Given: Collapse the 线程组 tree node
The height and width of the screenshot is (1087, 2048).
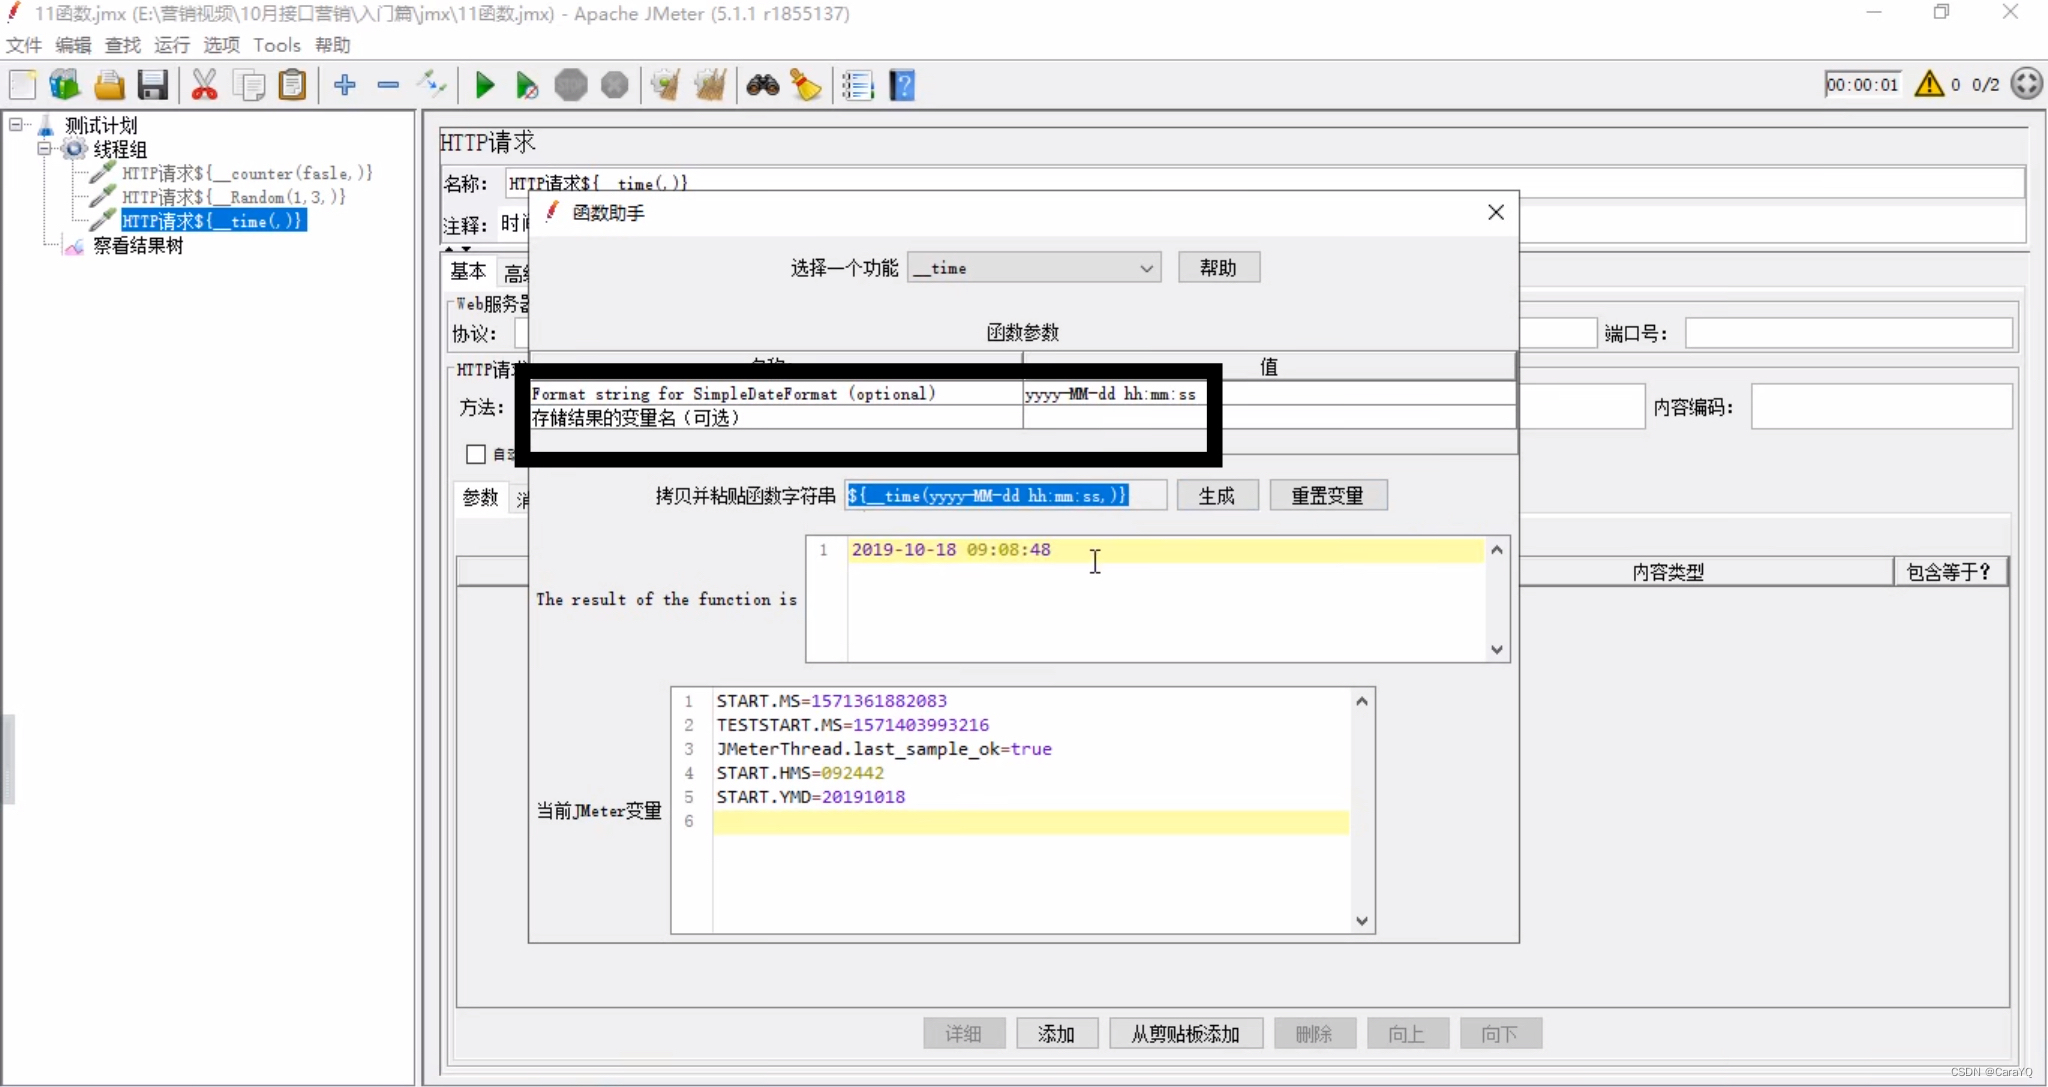Looking at the screenshot, I should tap(44, 149).
